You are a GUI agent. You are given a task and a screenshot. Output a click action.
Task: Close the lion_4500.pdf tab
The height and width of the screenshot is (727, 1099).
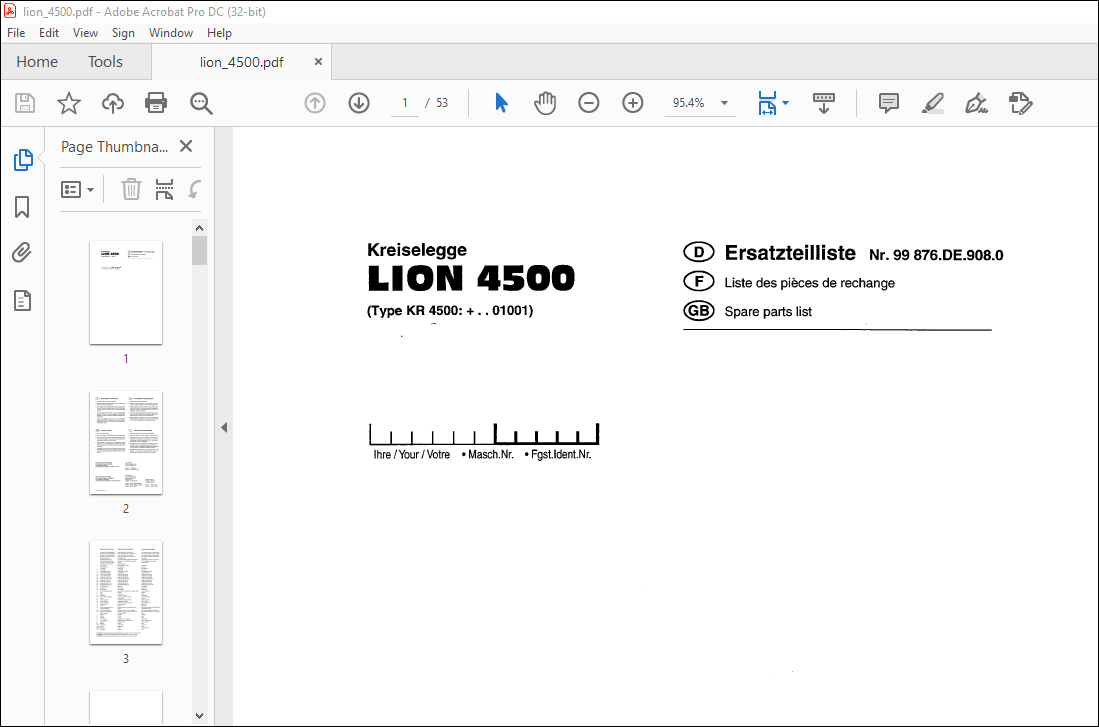point(318,62)
